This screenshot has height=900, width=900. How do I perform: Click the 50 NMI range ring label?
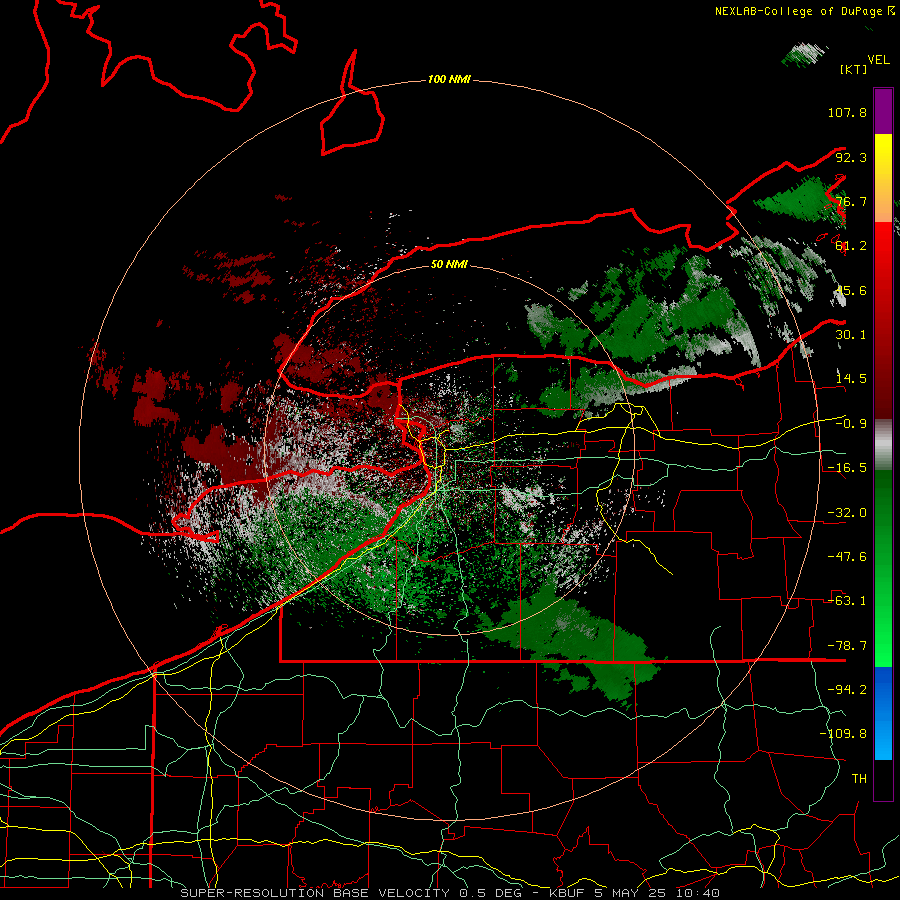click(x=449, y=264)
